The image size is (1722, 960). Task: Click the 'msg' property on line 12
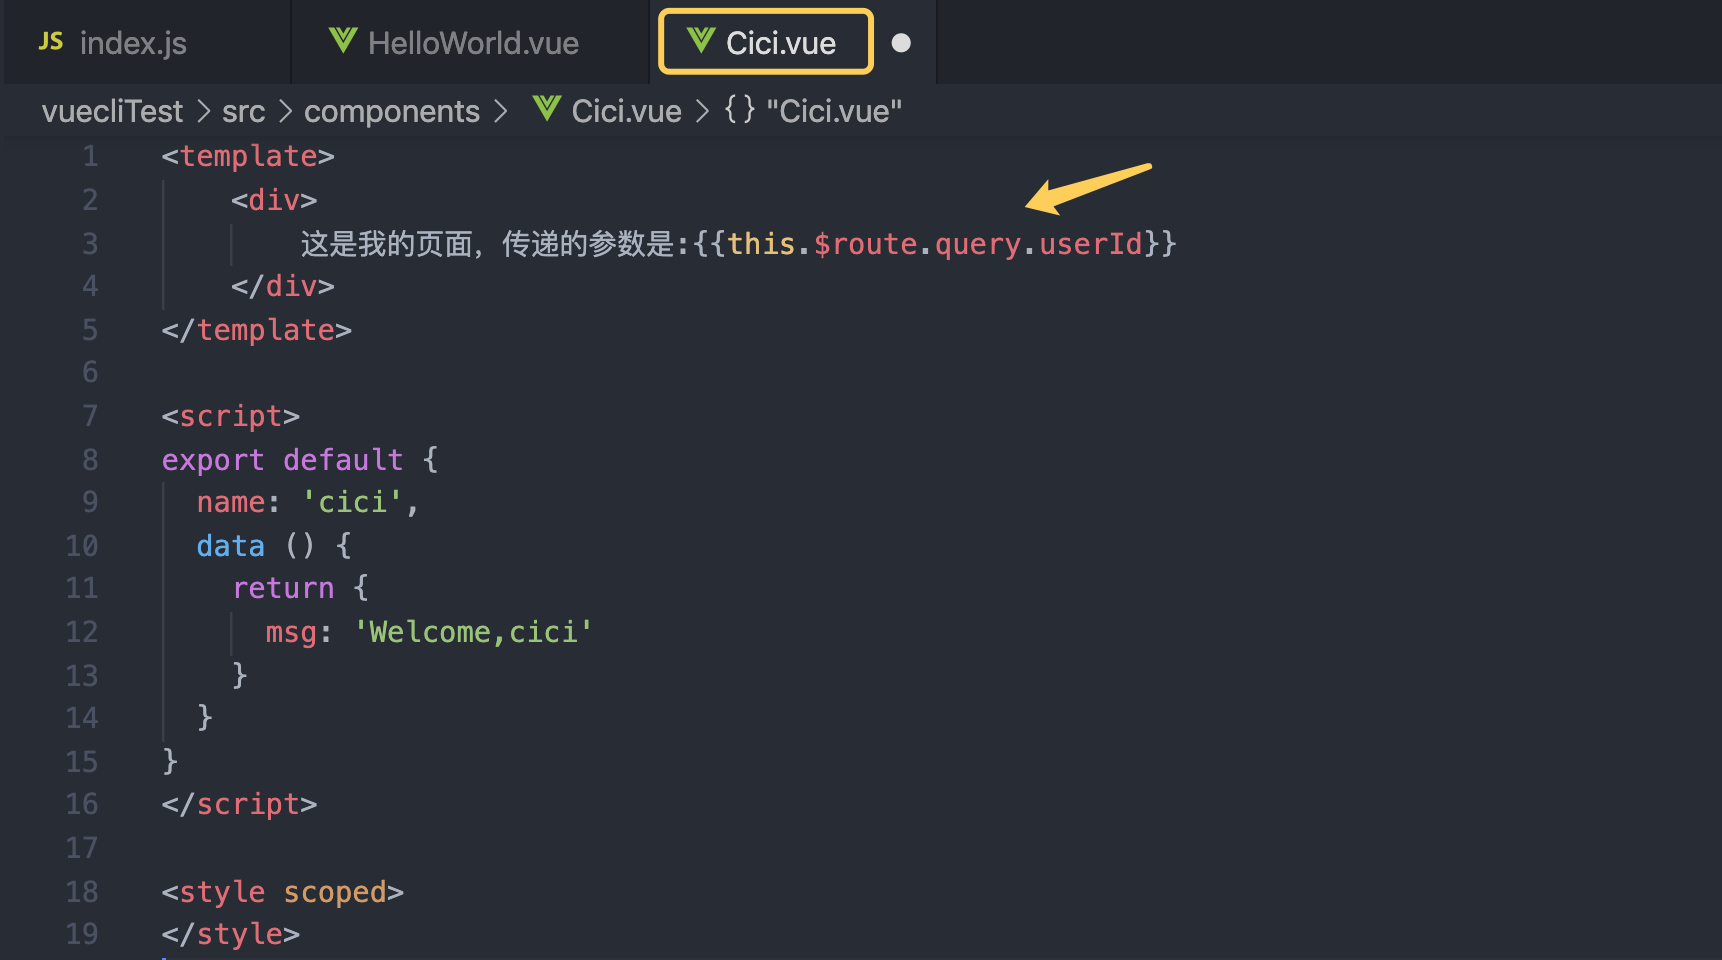pyautogui.click(x=291, y=632)
